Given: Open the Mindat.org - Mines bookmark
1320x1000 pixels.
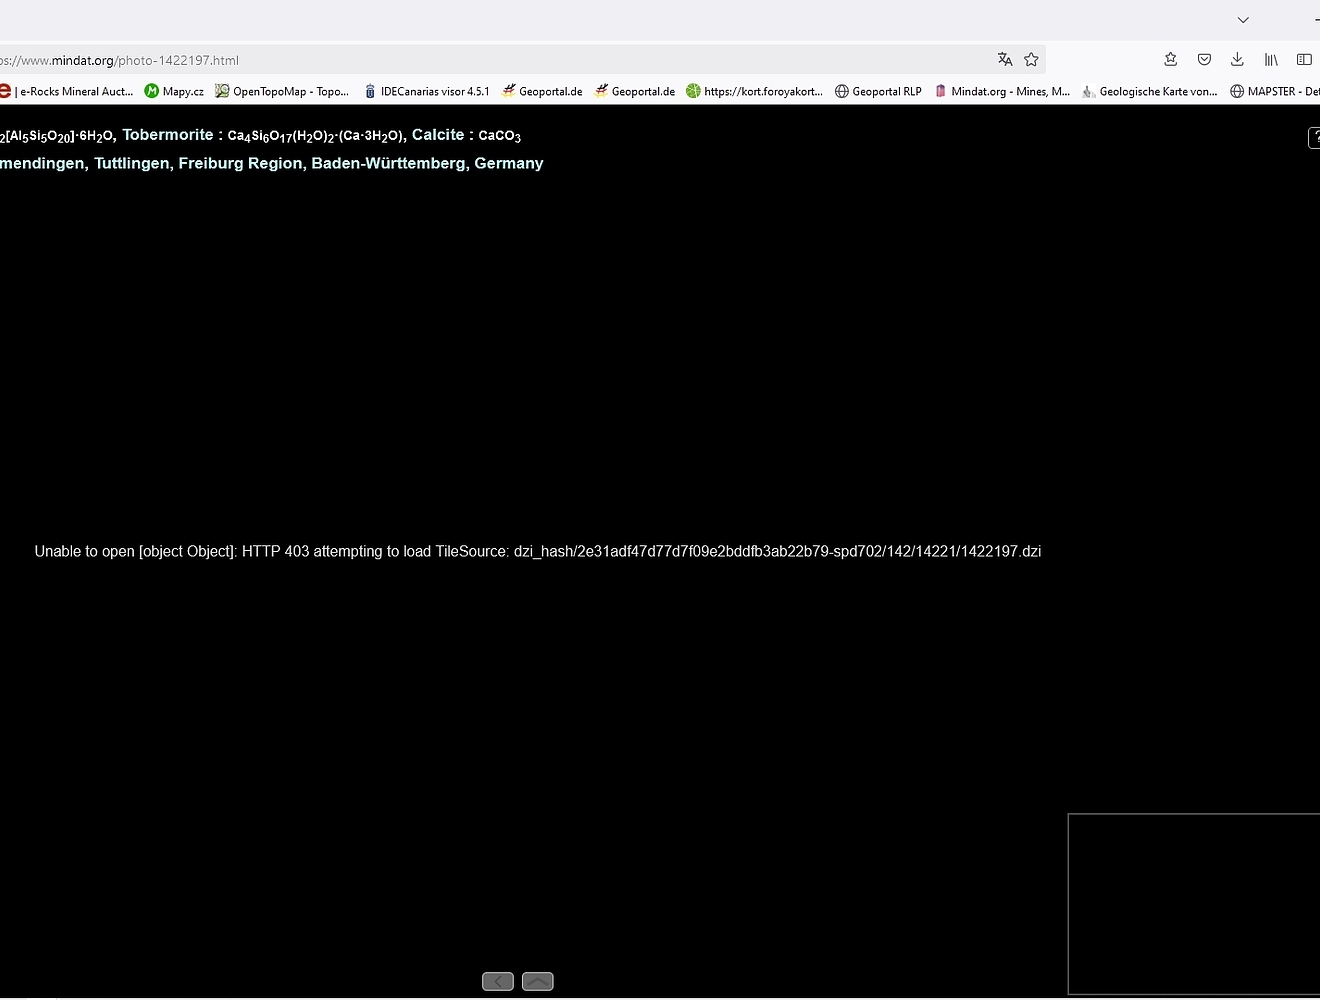Looking at the screenshot, I should [x=1002, y=91].
